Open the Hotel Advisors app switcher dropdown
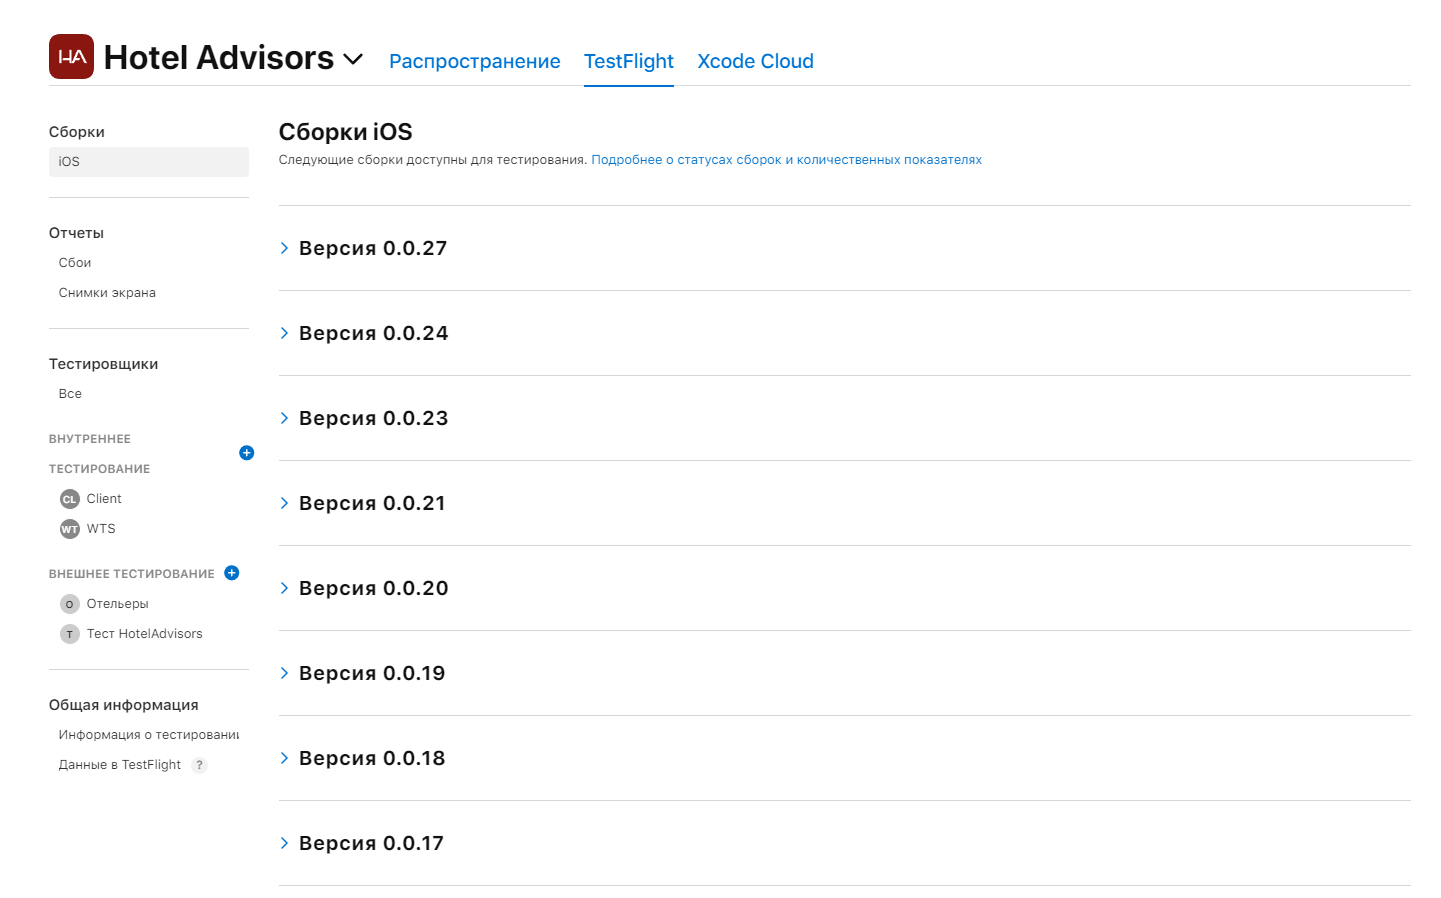 pos(353,59)
